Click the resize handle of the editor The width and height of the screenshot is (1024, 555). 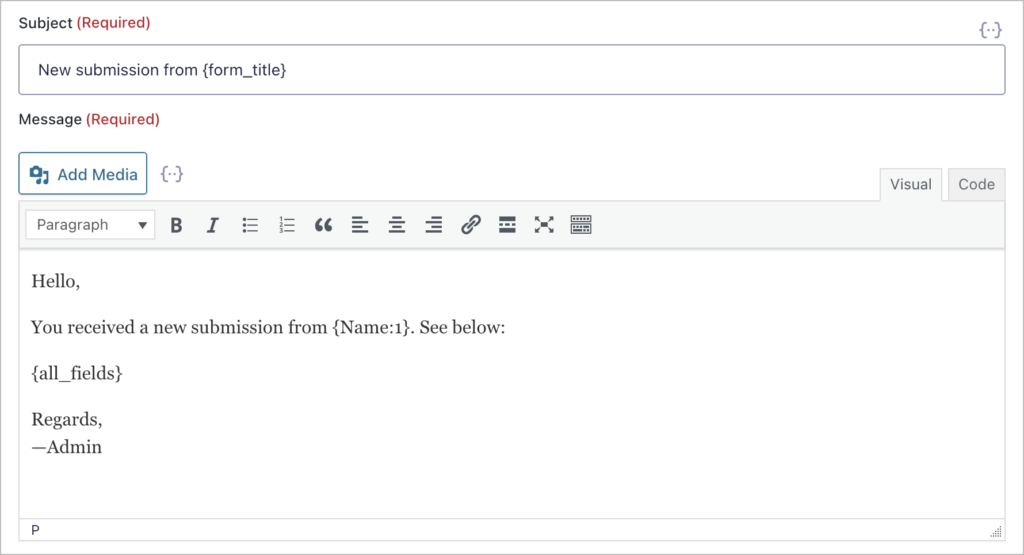tap(996, 531)
